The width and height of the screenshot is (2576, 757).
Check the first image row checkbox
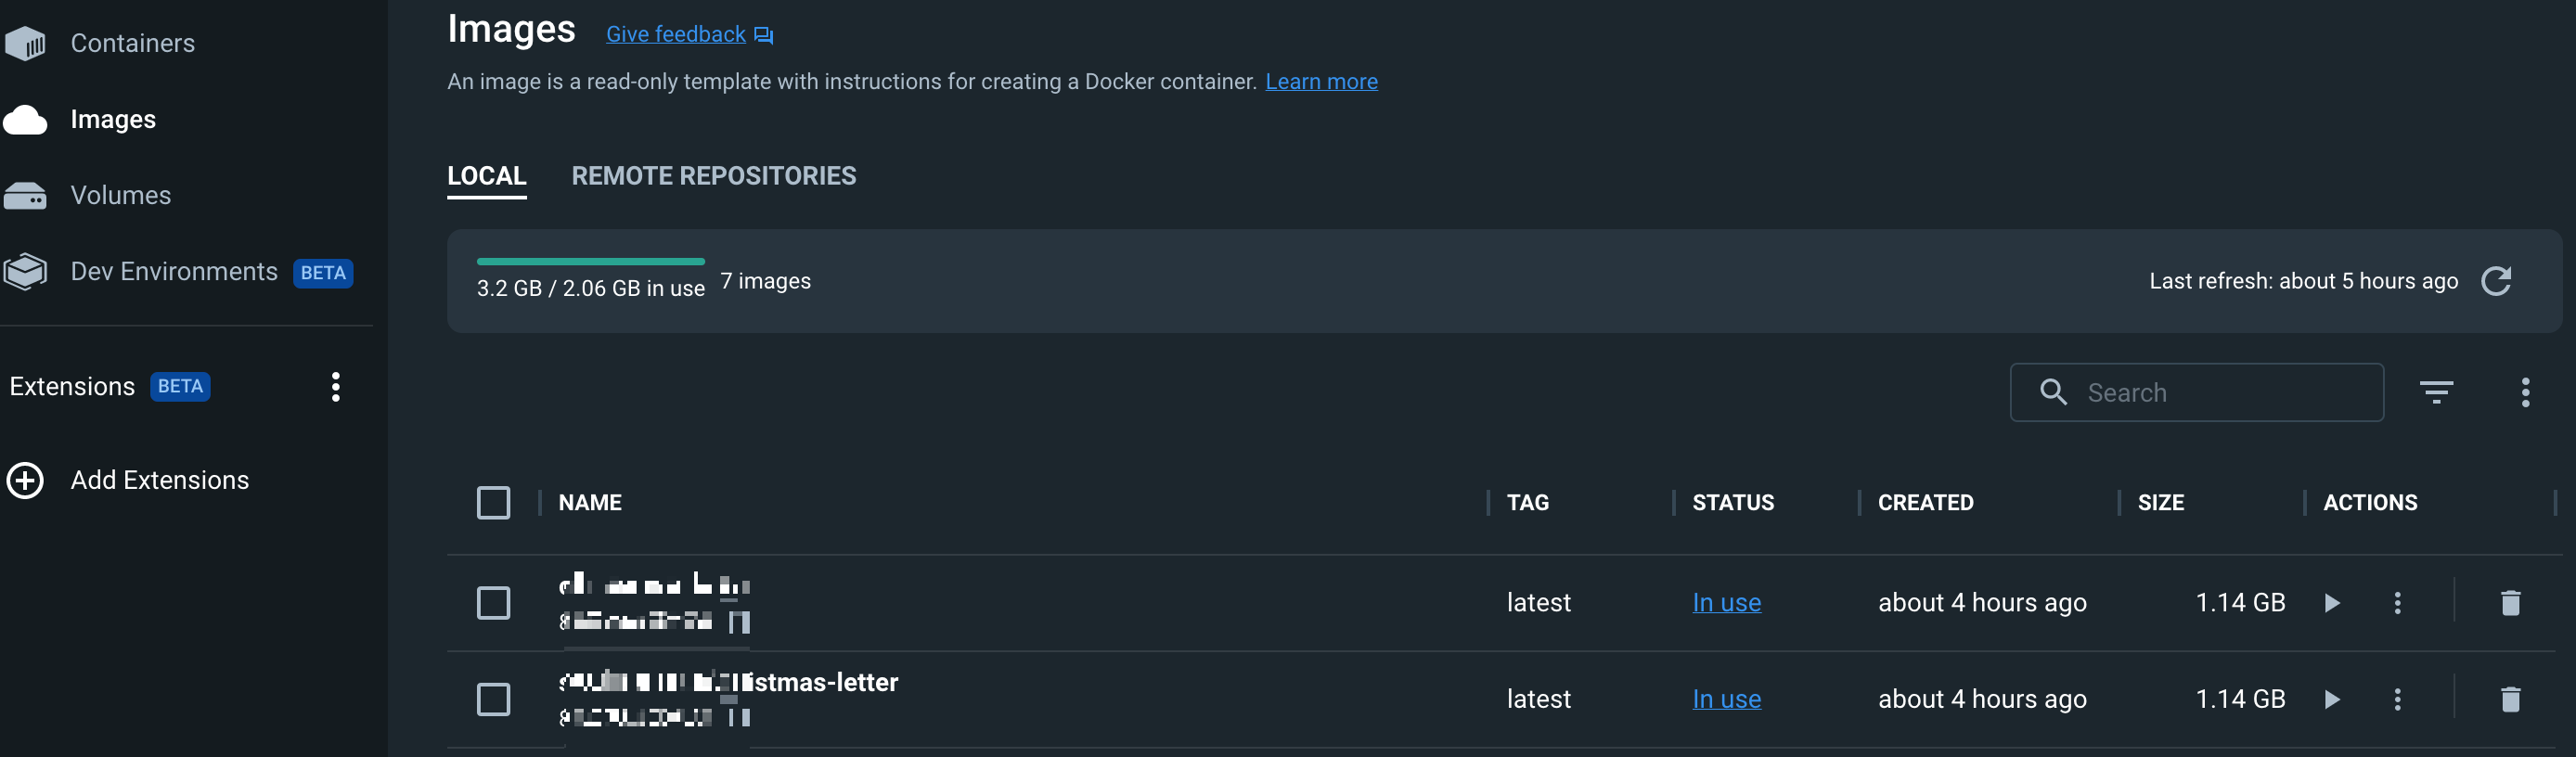point(493,602)
